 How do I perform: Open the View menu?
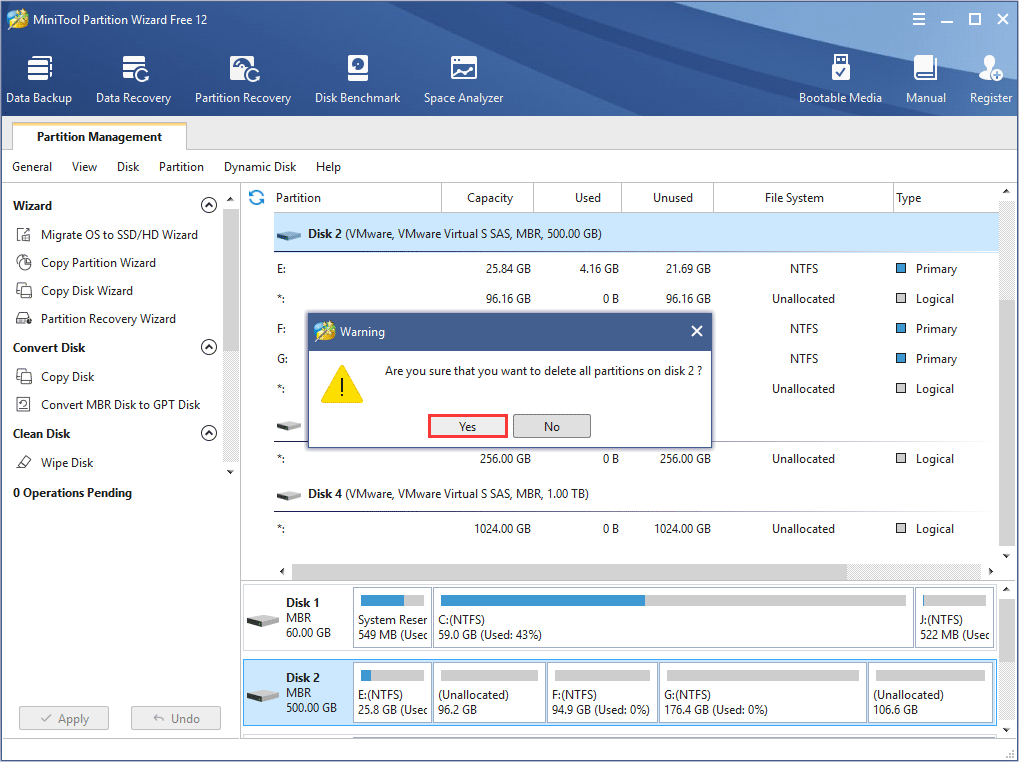click(x=84, y=167)
